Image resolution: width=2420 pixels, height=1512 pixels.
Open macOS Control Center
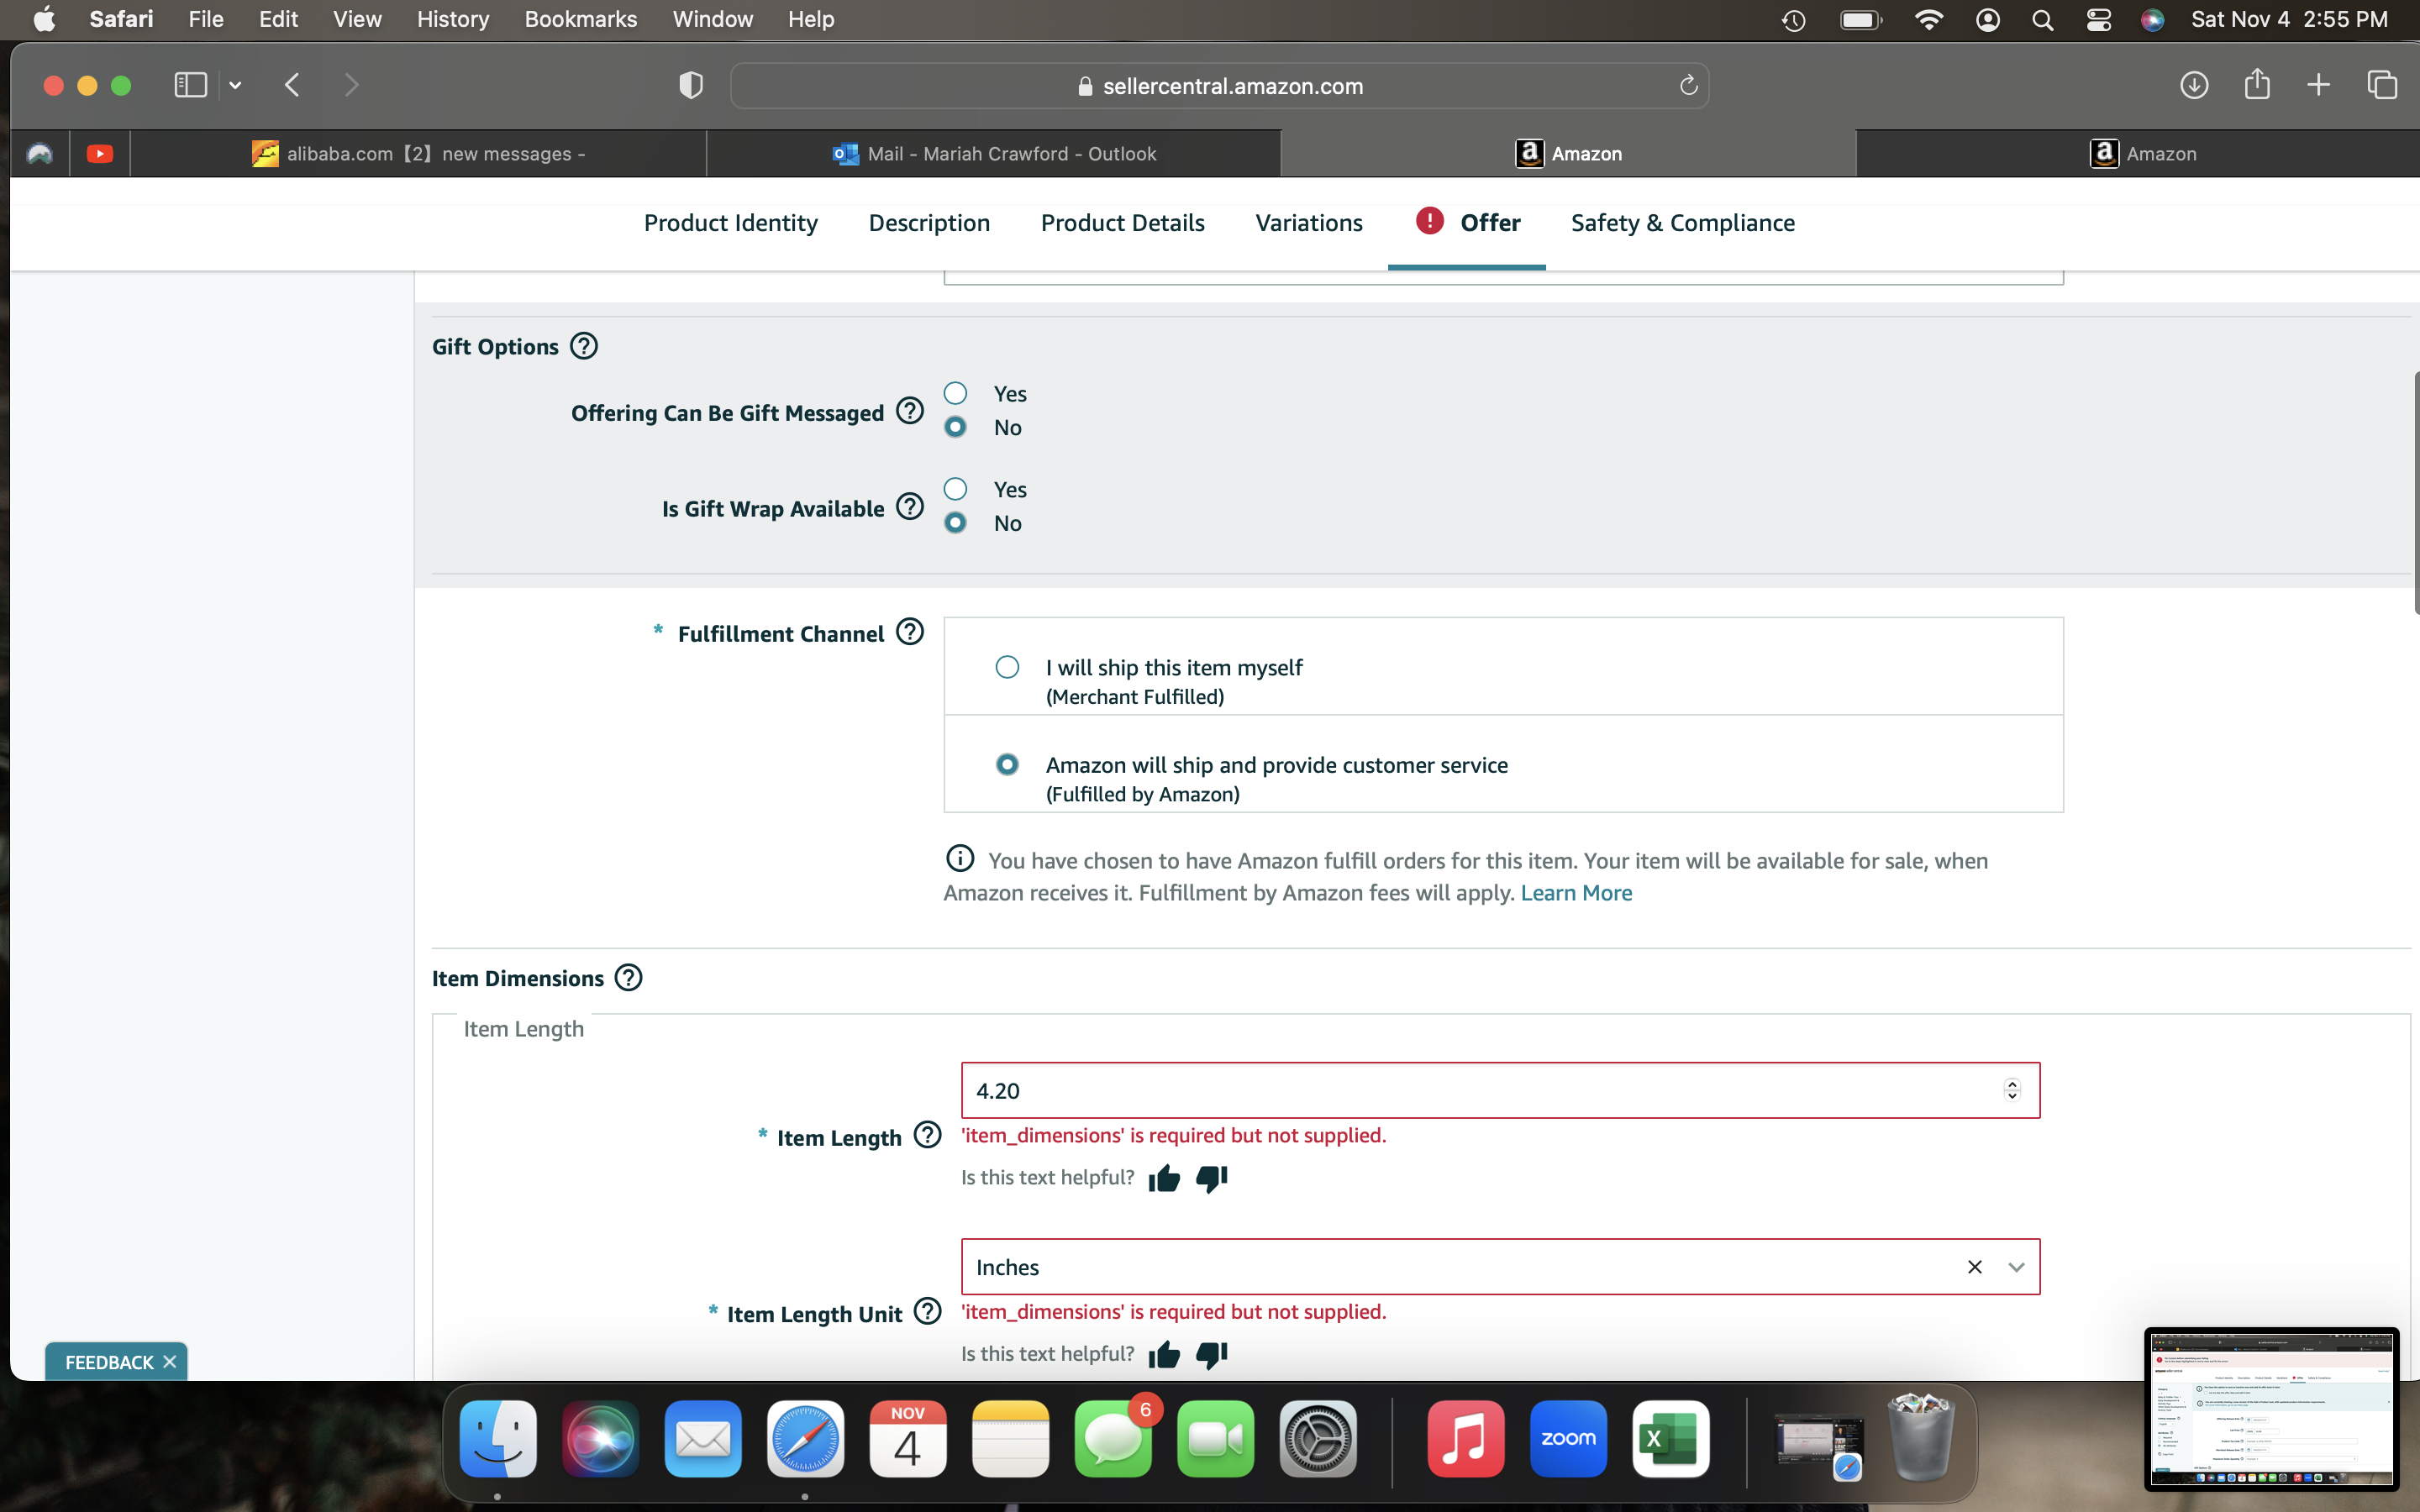click(x=2098, y=20)
